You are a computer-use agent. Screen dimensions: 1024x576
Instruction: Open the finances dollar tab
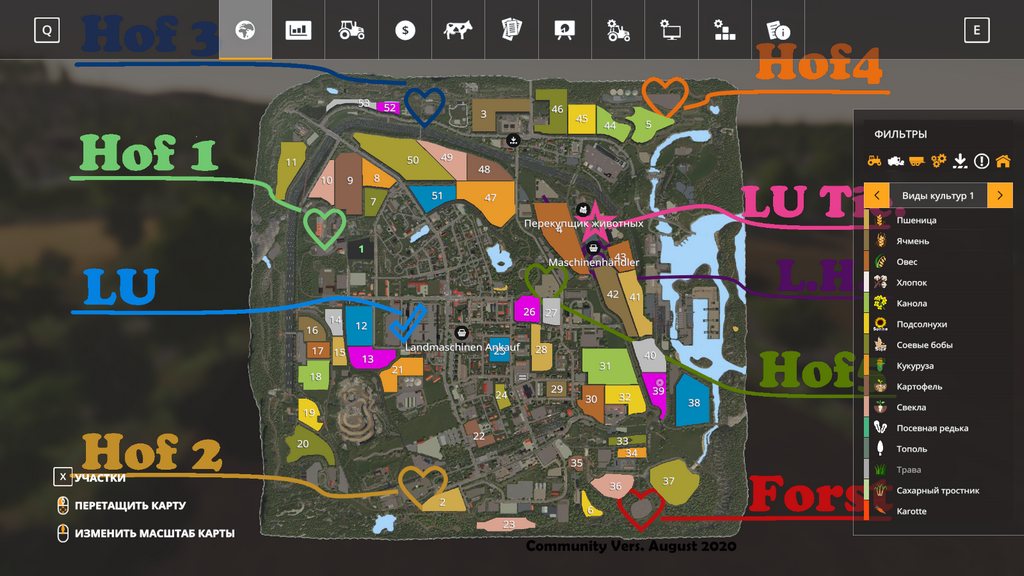[405, 30]
